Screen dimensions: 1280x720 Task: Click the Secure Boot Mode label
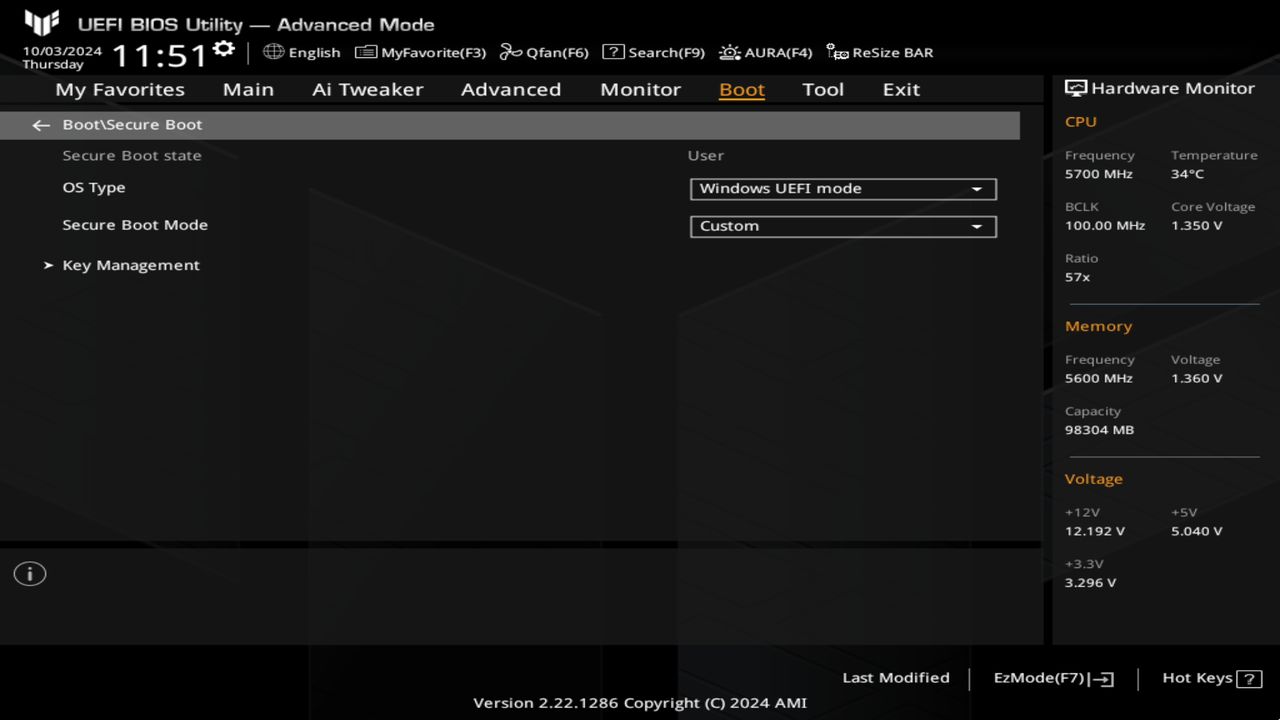[135, 225]
